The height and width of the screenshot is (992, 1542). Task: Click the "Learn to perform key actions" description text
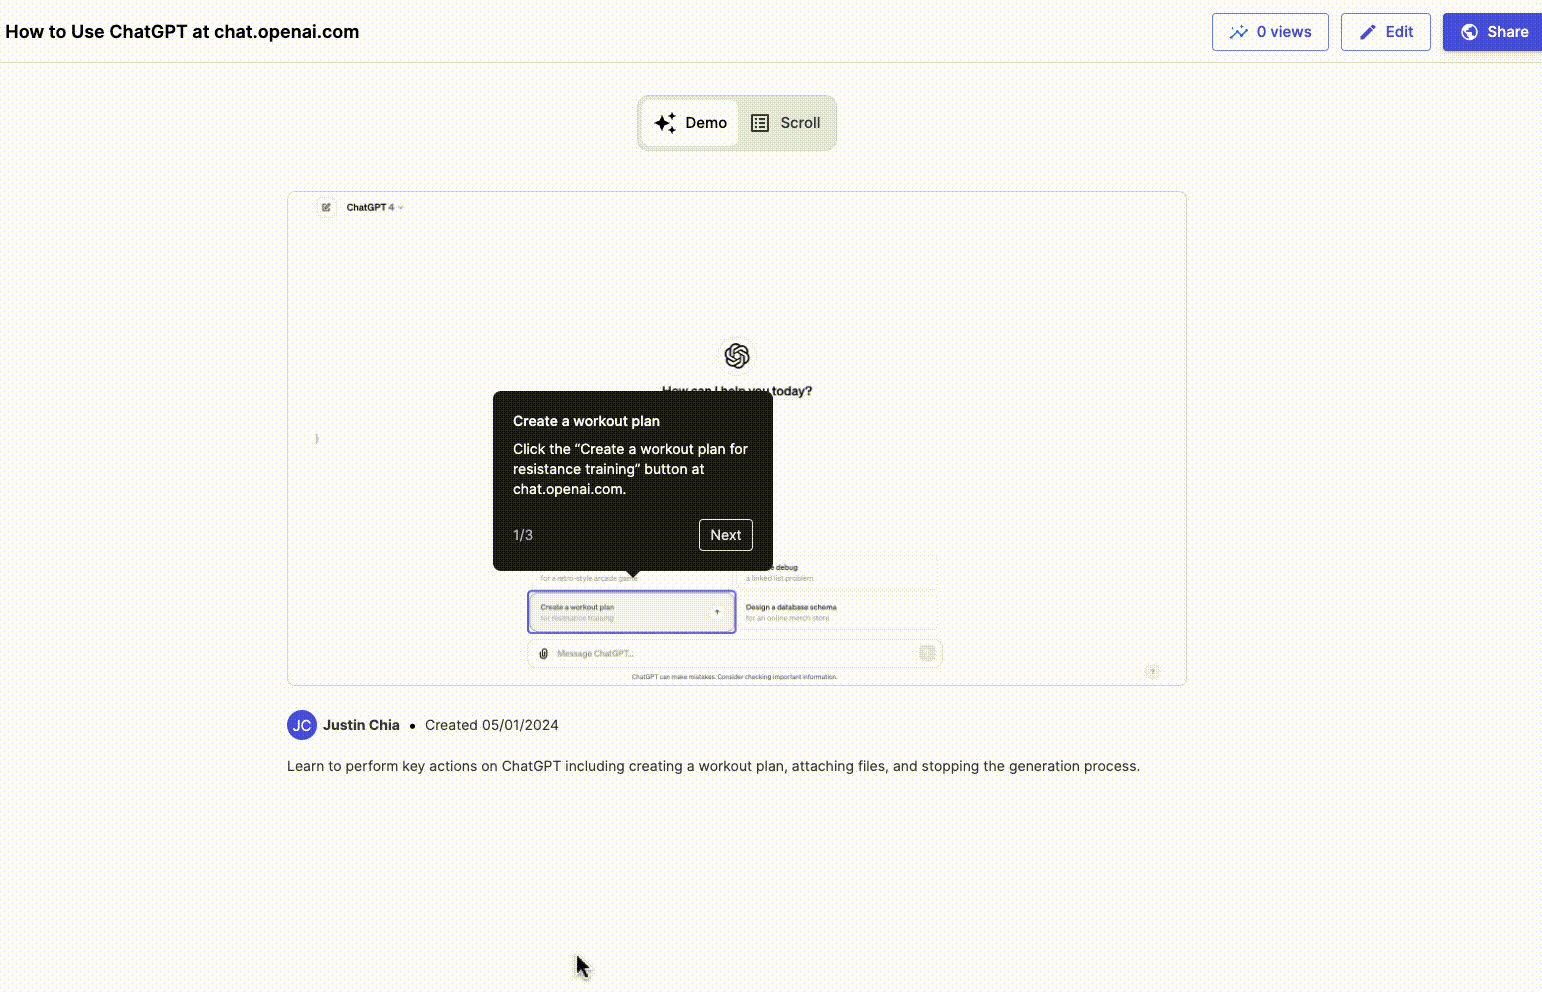click(x=713, y=766)
